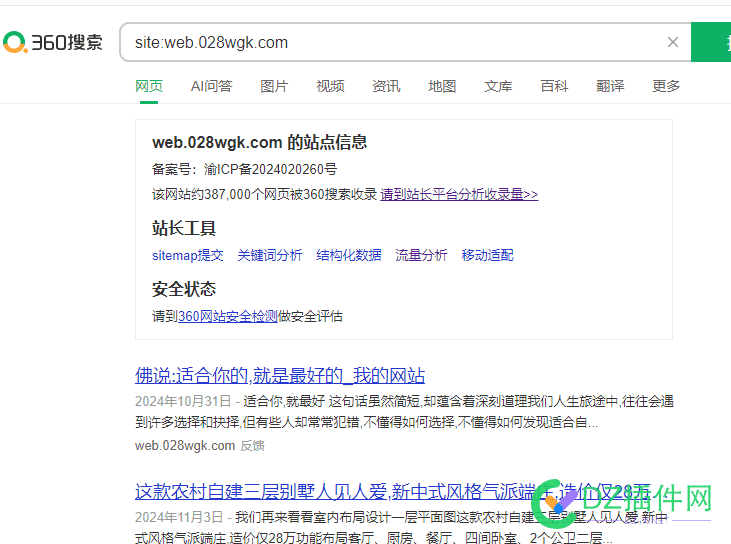
Task: Go to the 视频 tab
Action: [x=330, y=86]
